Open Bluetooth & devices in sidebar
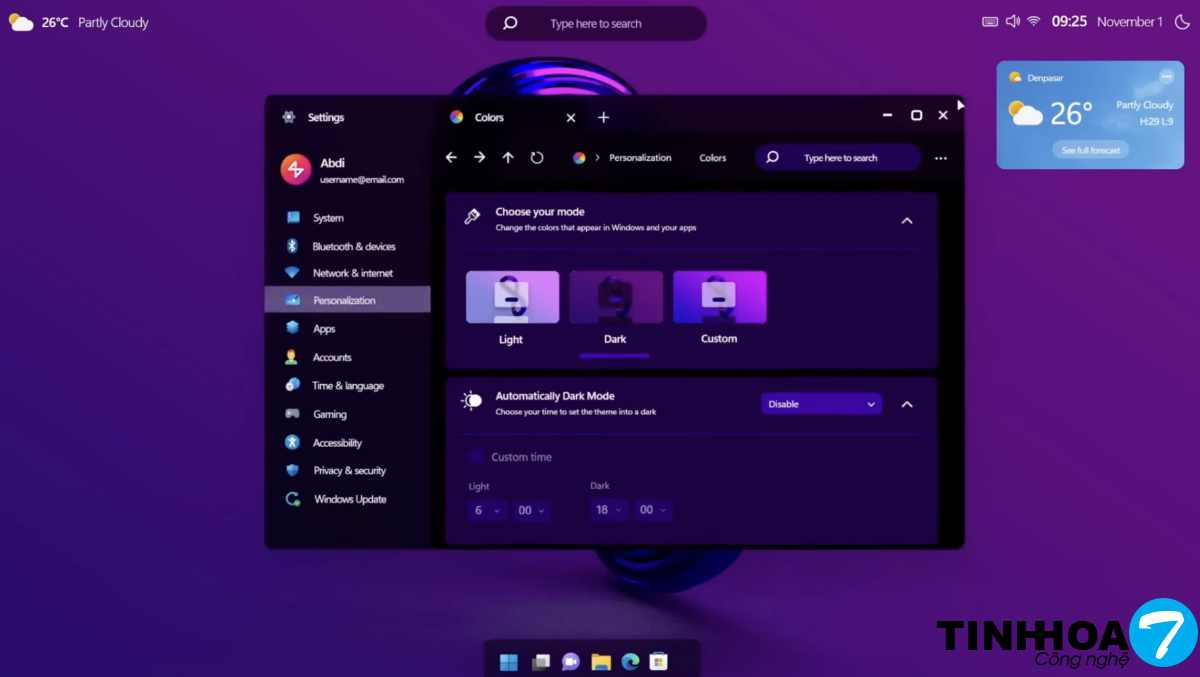The width and height of the screenshot is (1200, 677). pos(353,246)
